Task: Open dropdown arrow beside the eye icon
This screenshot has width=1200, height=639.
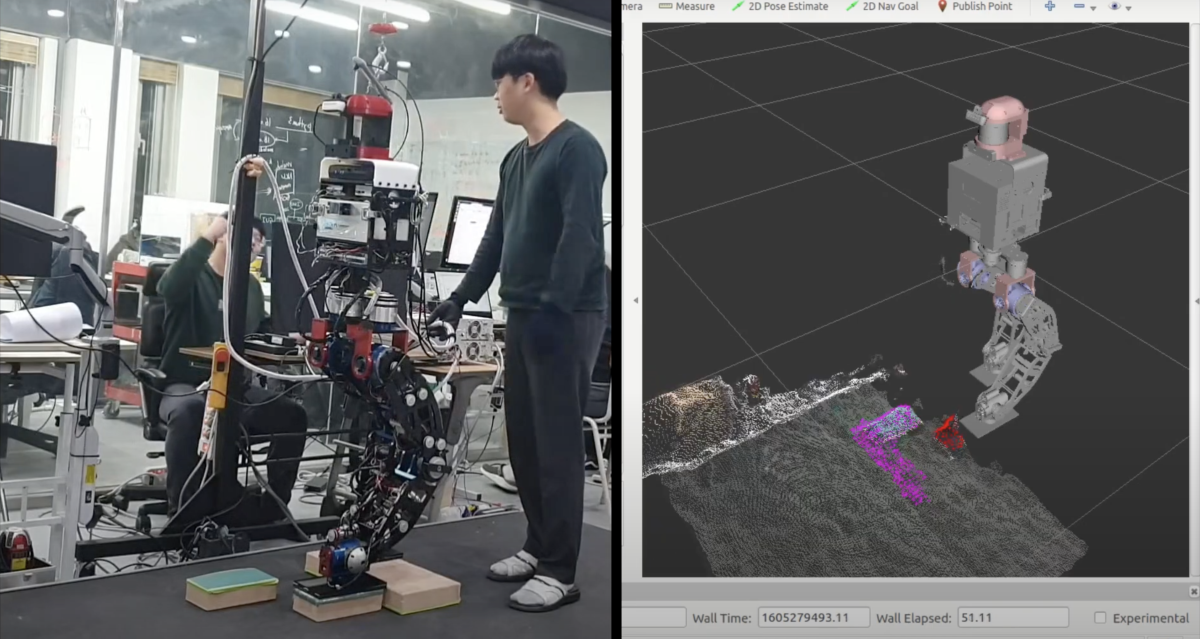Action: (1128, 8)
